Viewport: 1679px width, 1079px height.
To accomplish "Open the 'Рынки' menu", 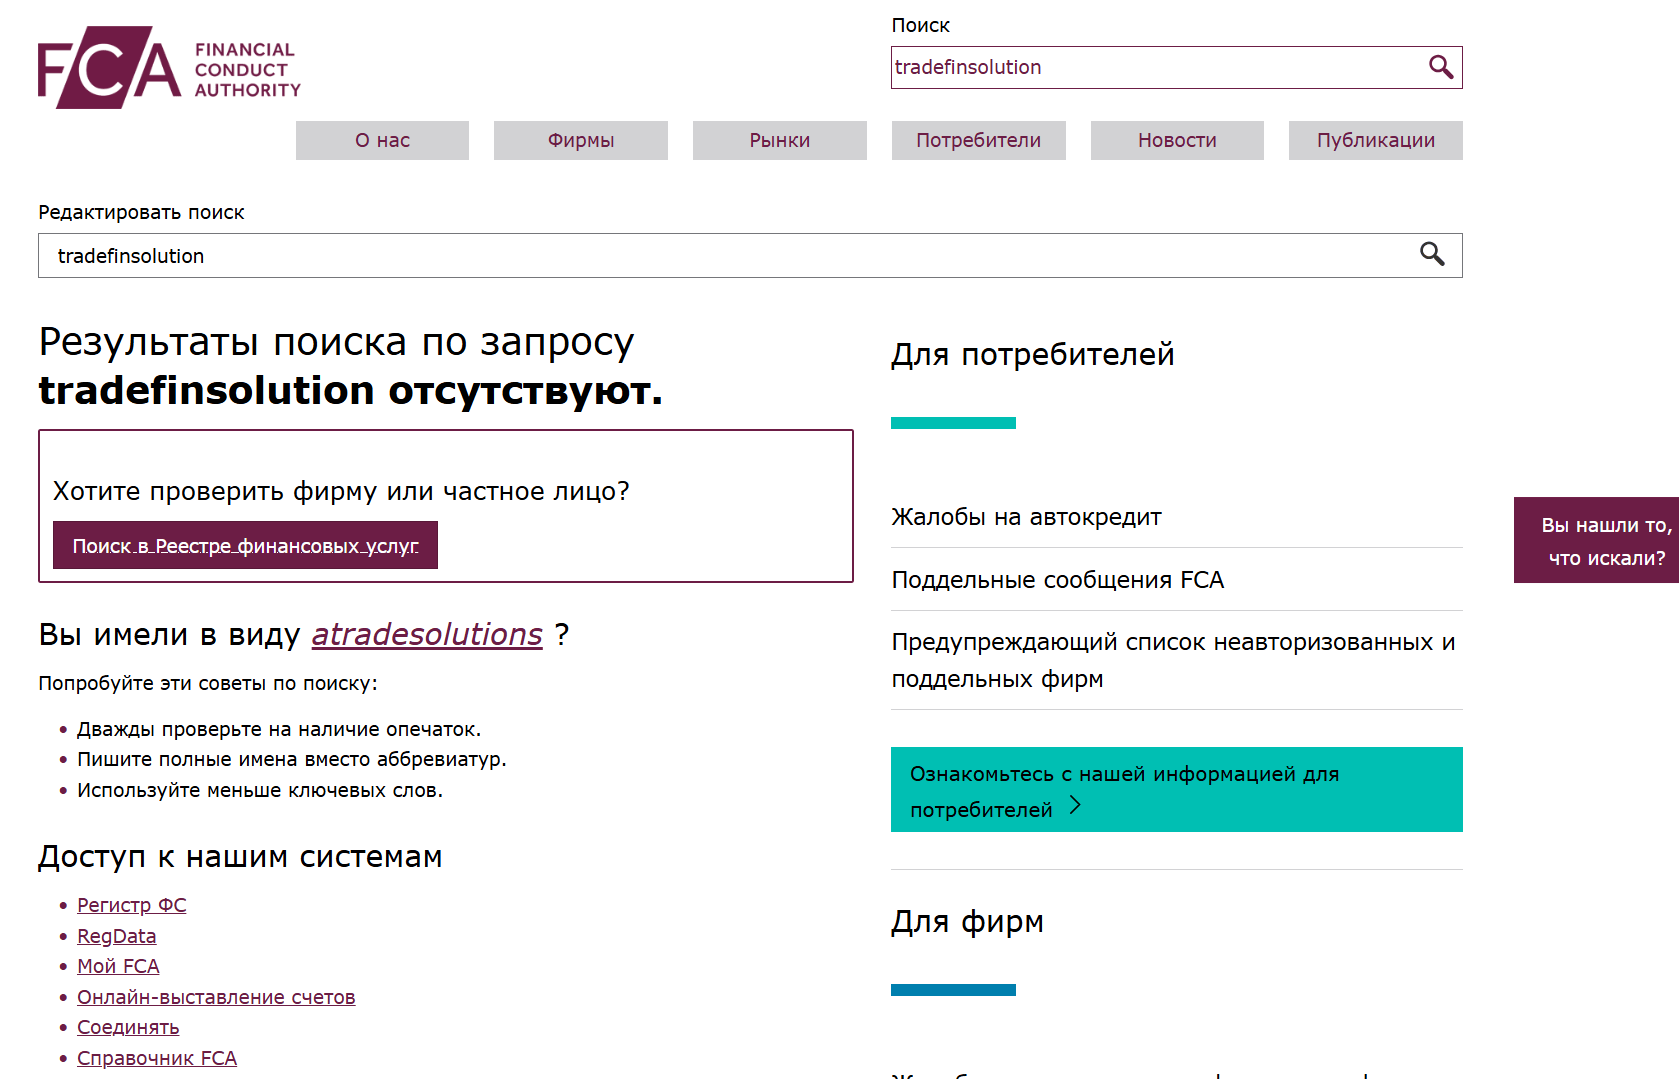I will [x=780, y=140].
